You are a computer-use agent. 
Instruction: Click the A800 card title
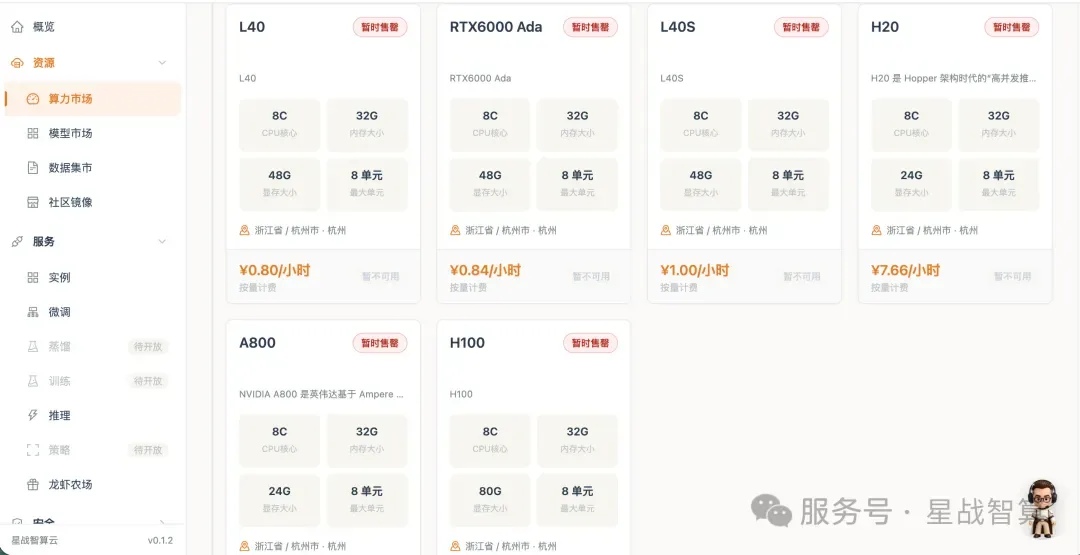[x=258, y=343]
